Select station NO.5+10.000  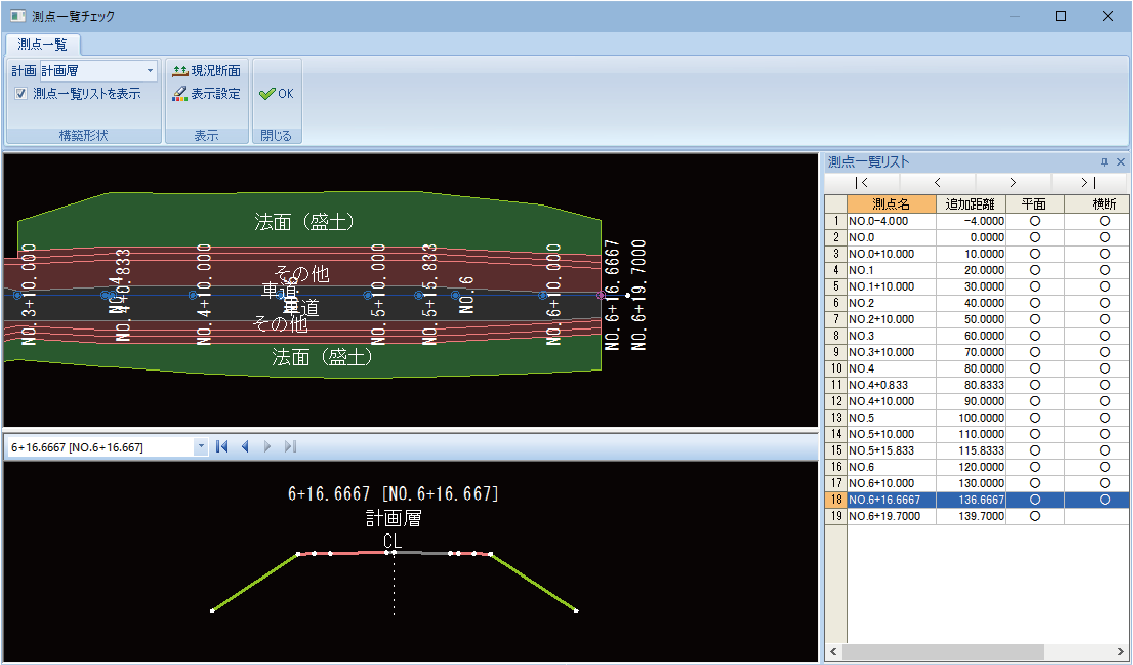(891, 434)
